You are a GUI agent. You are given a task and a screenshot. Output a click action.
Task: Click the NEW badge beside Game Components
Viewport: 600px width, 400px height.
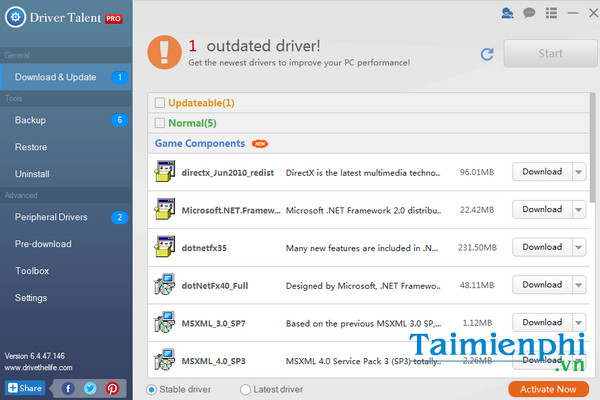coord(260,144)
